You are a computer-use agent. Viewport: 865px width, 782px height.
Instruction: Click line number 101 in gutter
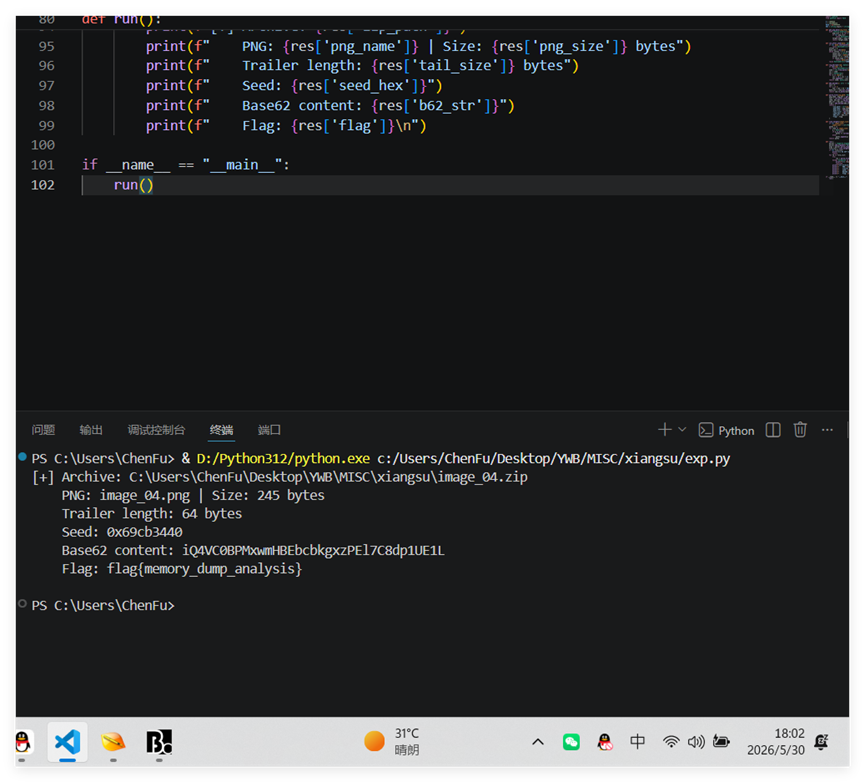click(43, 165)
